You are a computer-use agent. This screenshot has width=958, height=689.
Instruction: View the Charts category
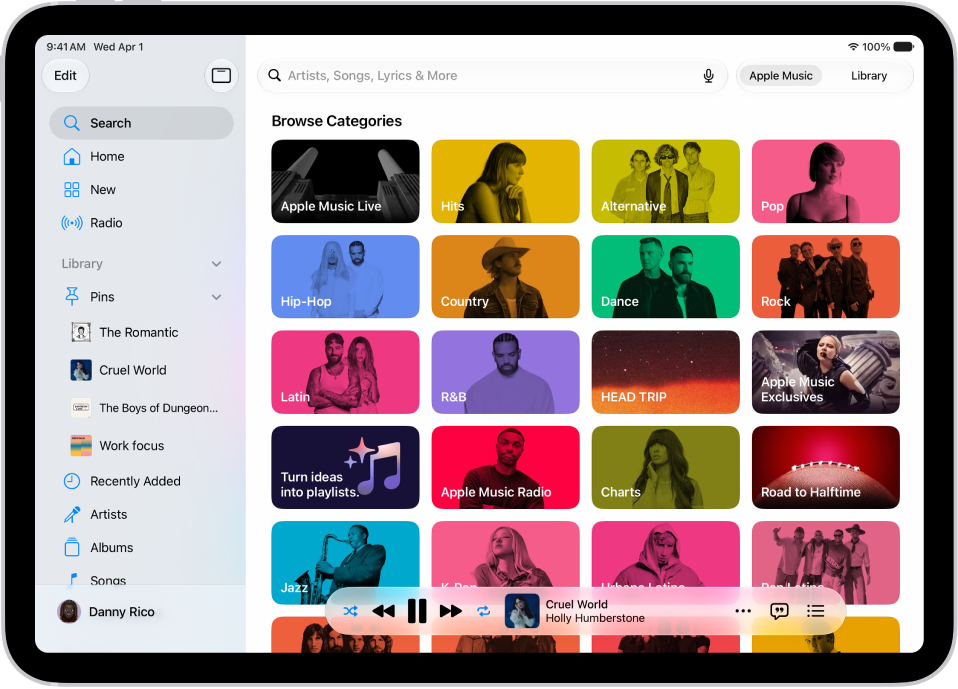(x=665, y=467)
